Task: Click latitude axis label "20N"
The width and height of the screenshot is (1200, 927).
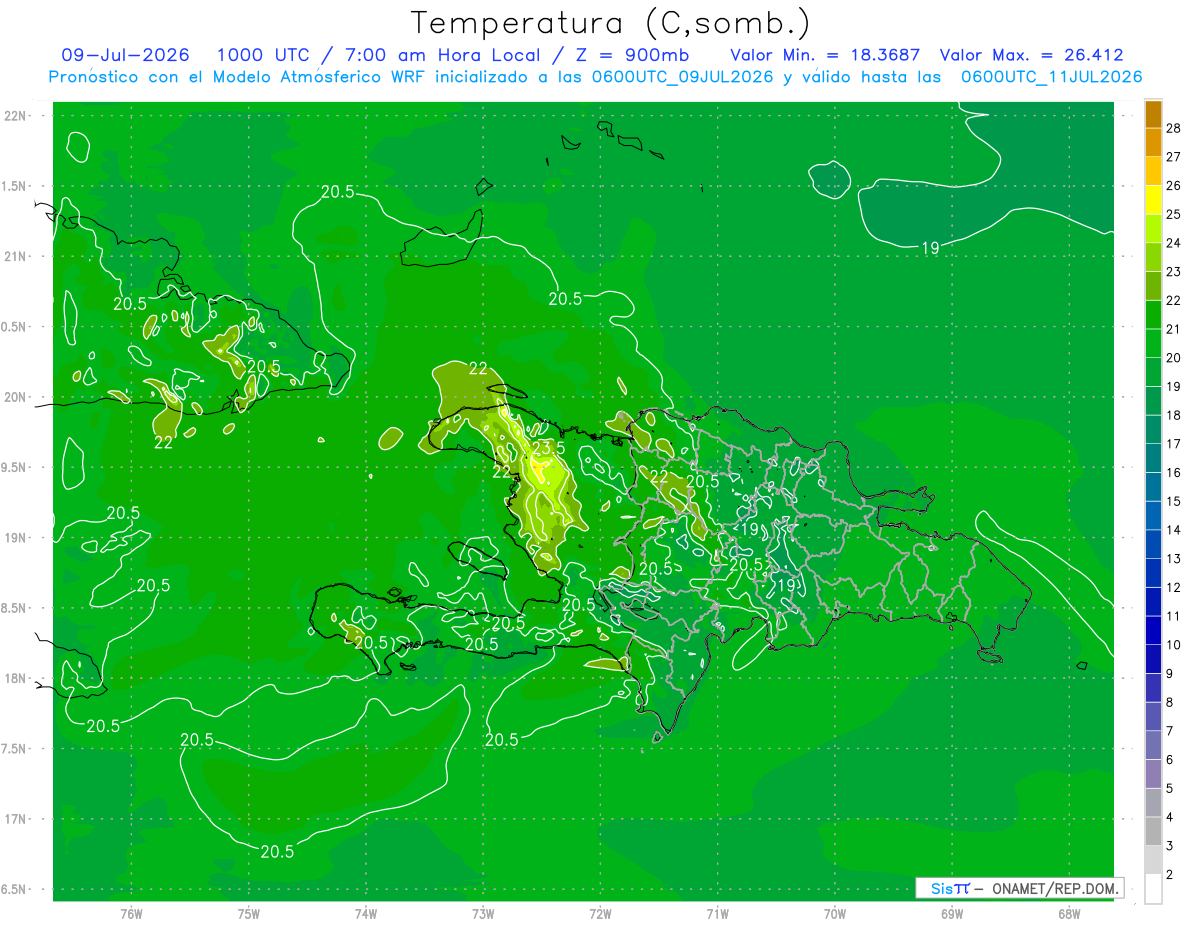Action: [x=14, y=397]
